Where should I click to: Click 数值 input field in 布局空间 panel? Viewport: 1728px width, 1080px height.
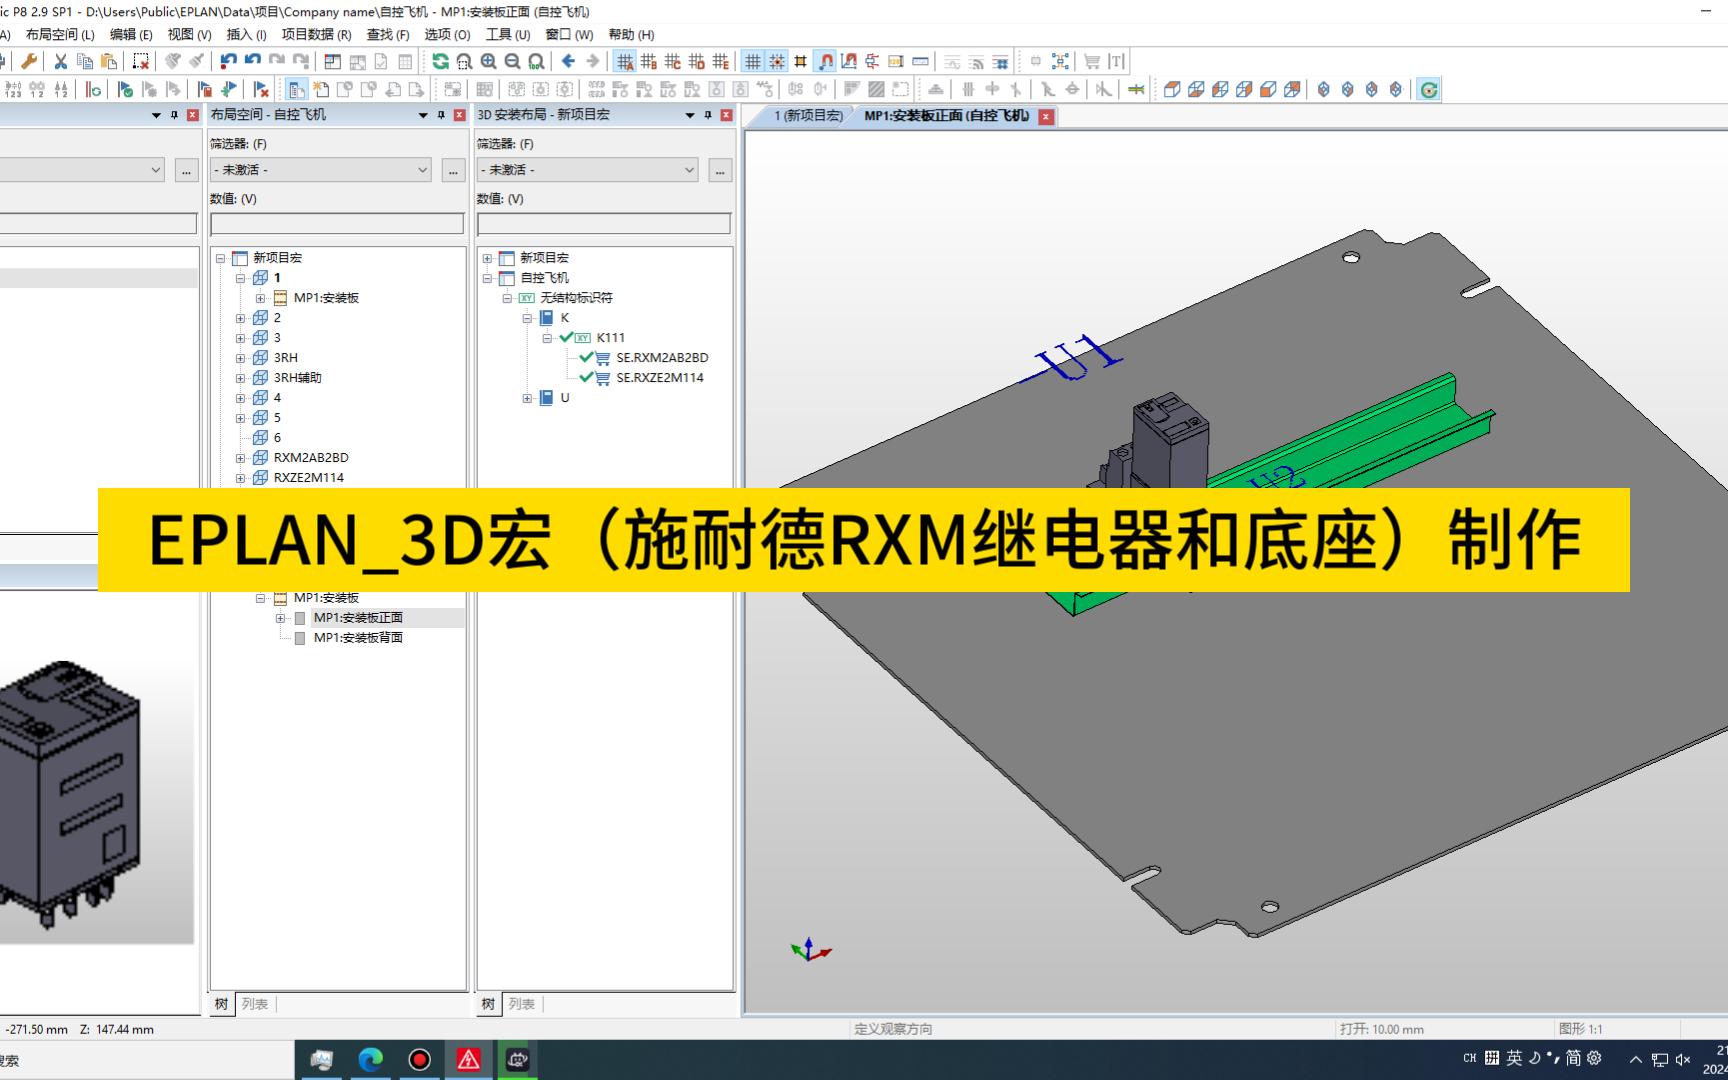point(337,224)
